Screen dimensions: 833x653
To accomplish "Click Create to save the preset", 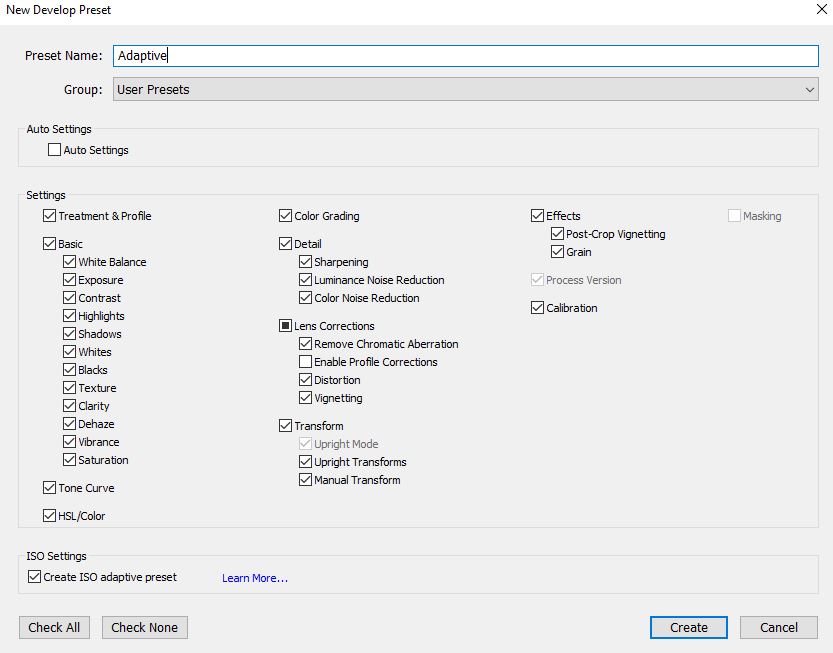I will 689,627.
